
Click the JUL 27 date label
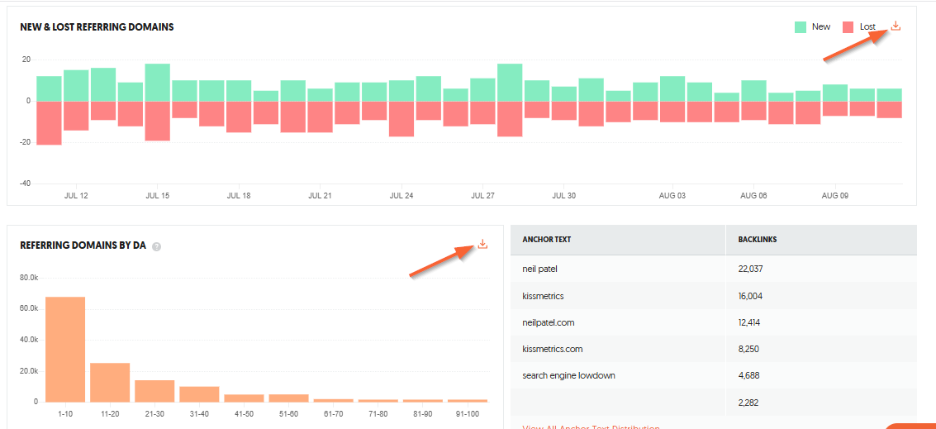coord(482,195)
